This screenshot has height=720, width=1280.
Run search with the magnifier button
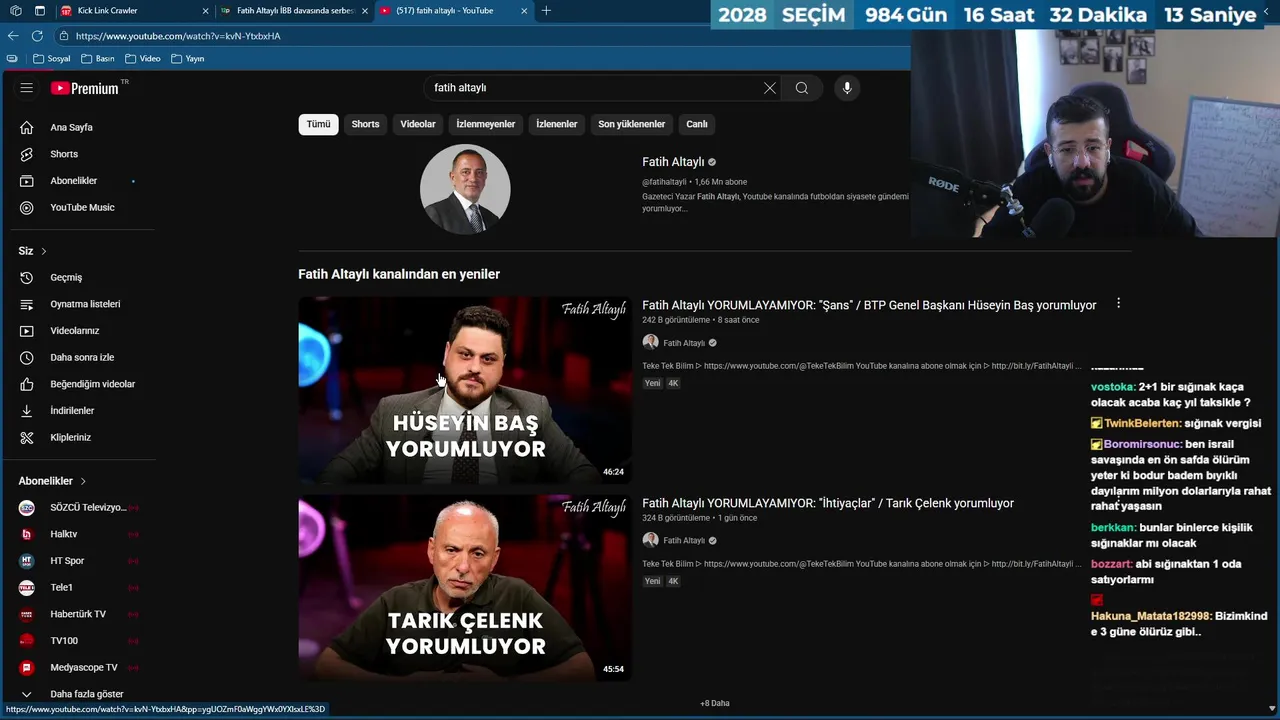point(802,88)
